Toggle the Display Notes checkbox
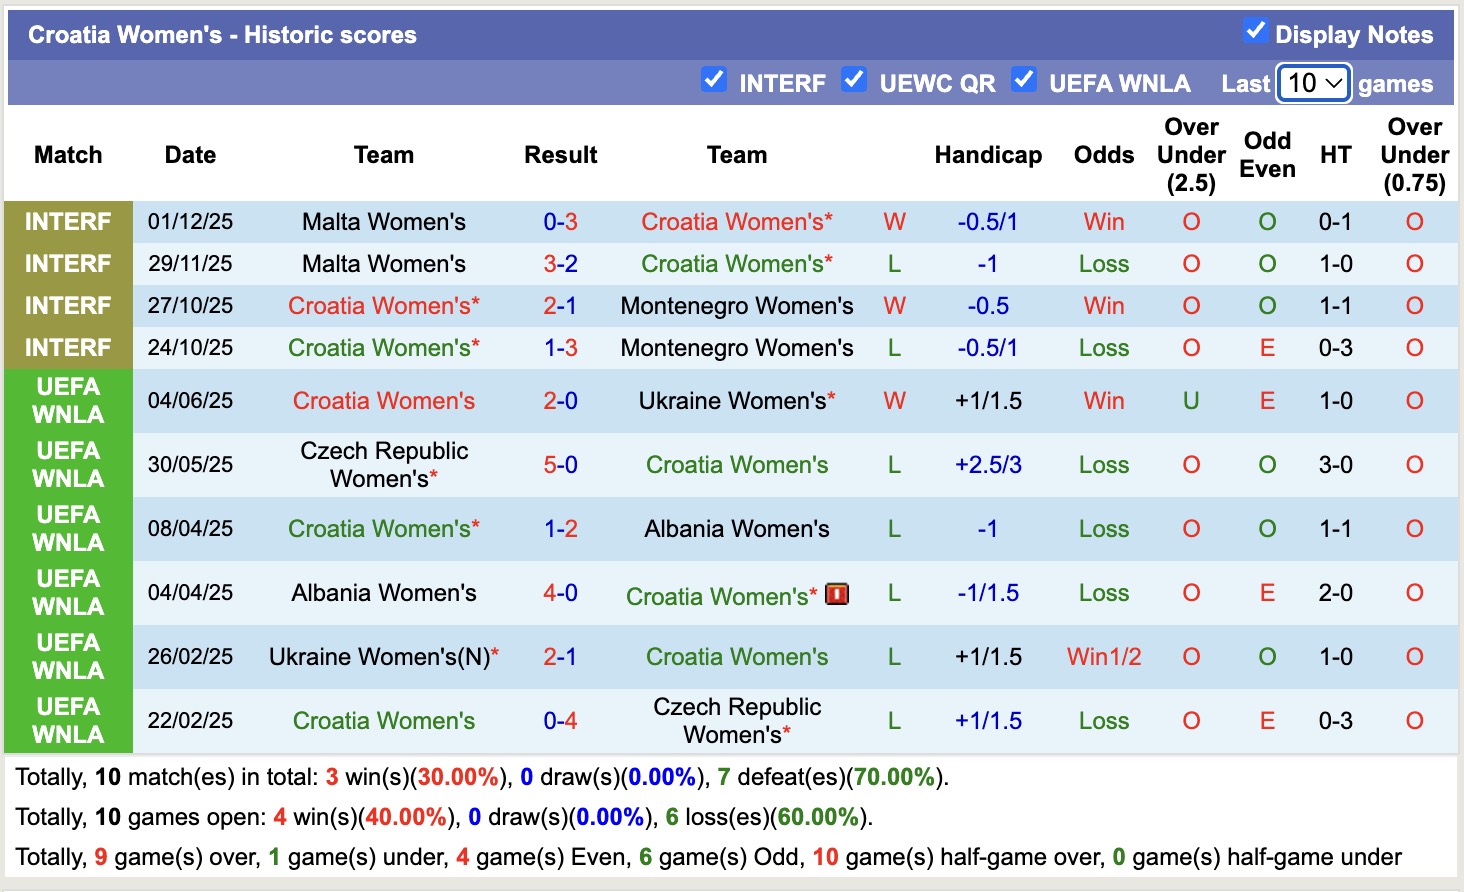Image resolution: width=1464 pixels, height=892 pixels. 1255,31
